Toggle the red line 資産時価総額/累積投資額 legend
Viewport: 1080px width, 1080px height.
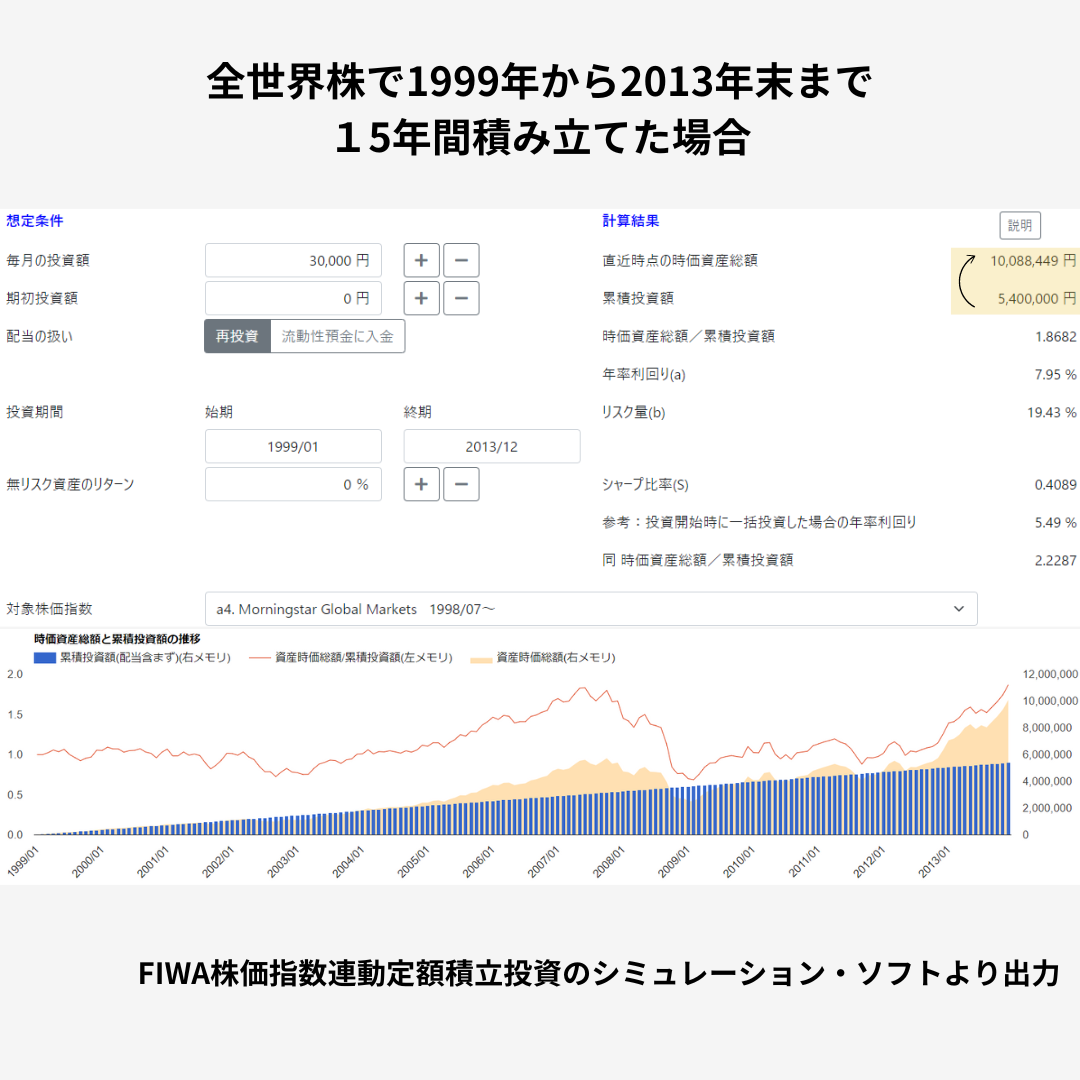pyautogui.click(x=260, y=658)
